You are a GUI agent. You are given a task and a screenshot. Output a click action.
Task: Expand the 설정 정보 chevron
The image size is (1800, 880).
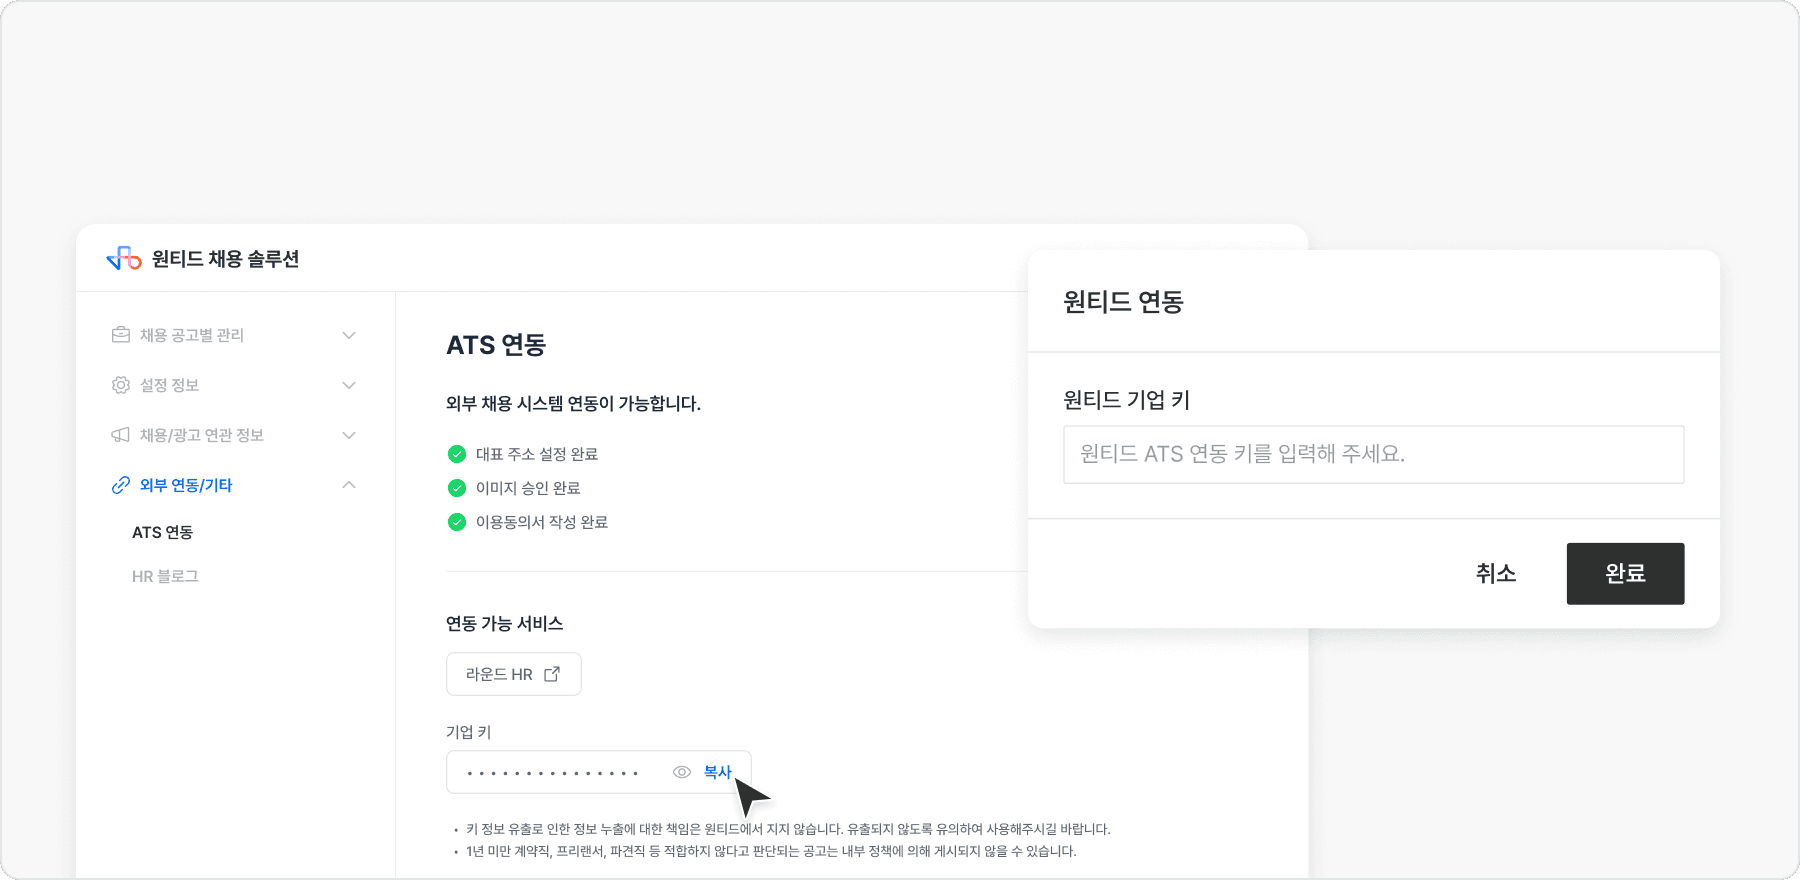pos(349,385)
